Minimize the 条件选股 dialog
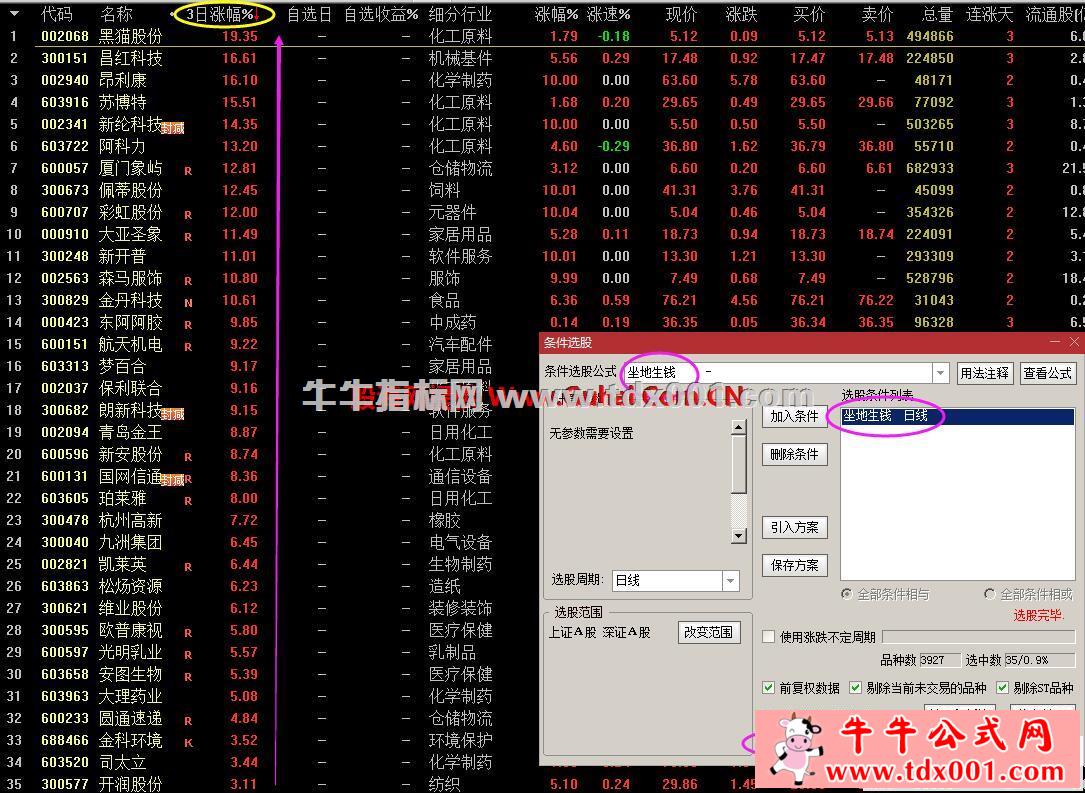This screenshot has height=793, width=1085. click(1055, 342)
